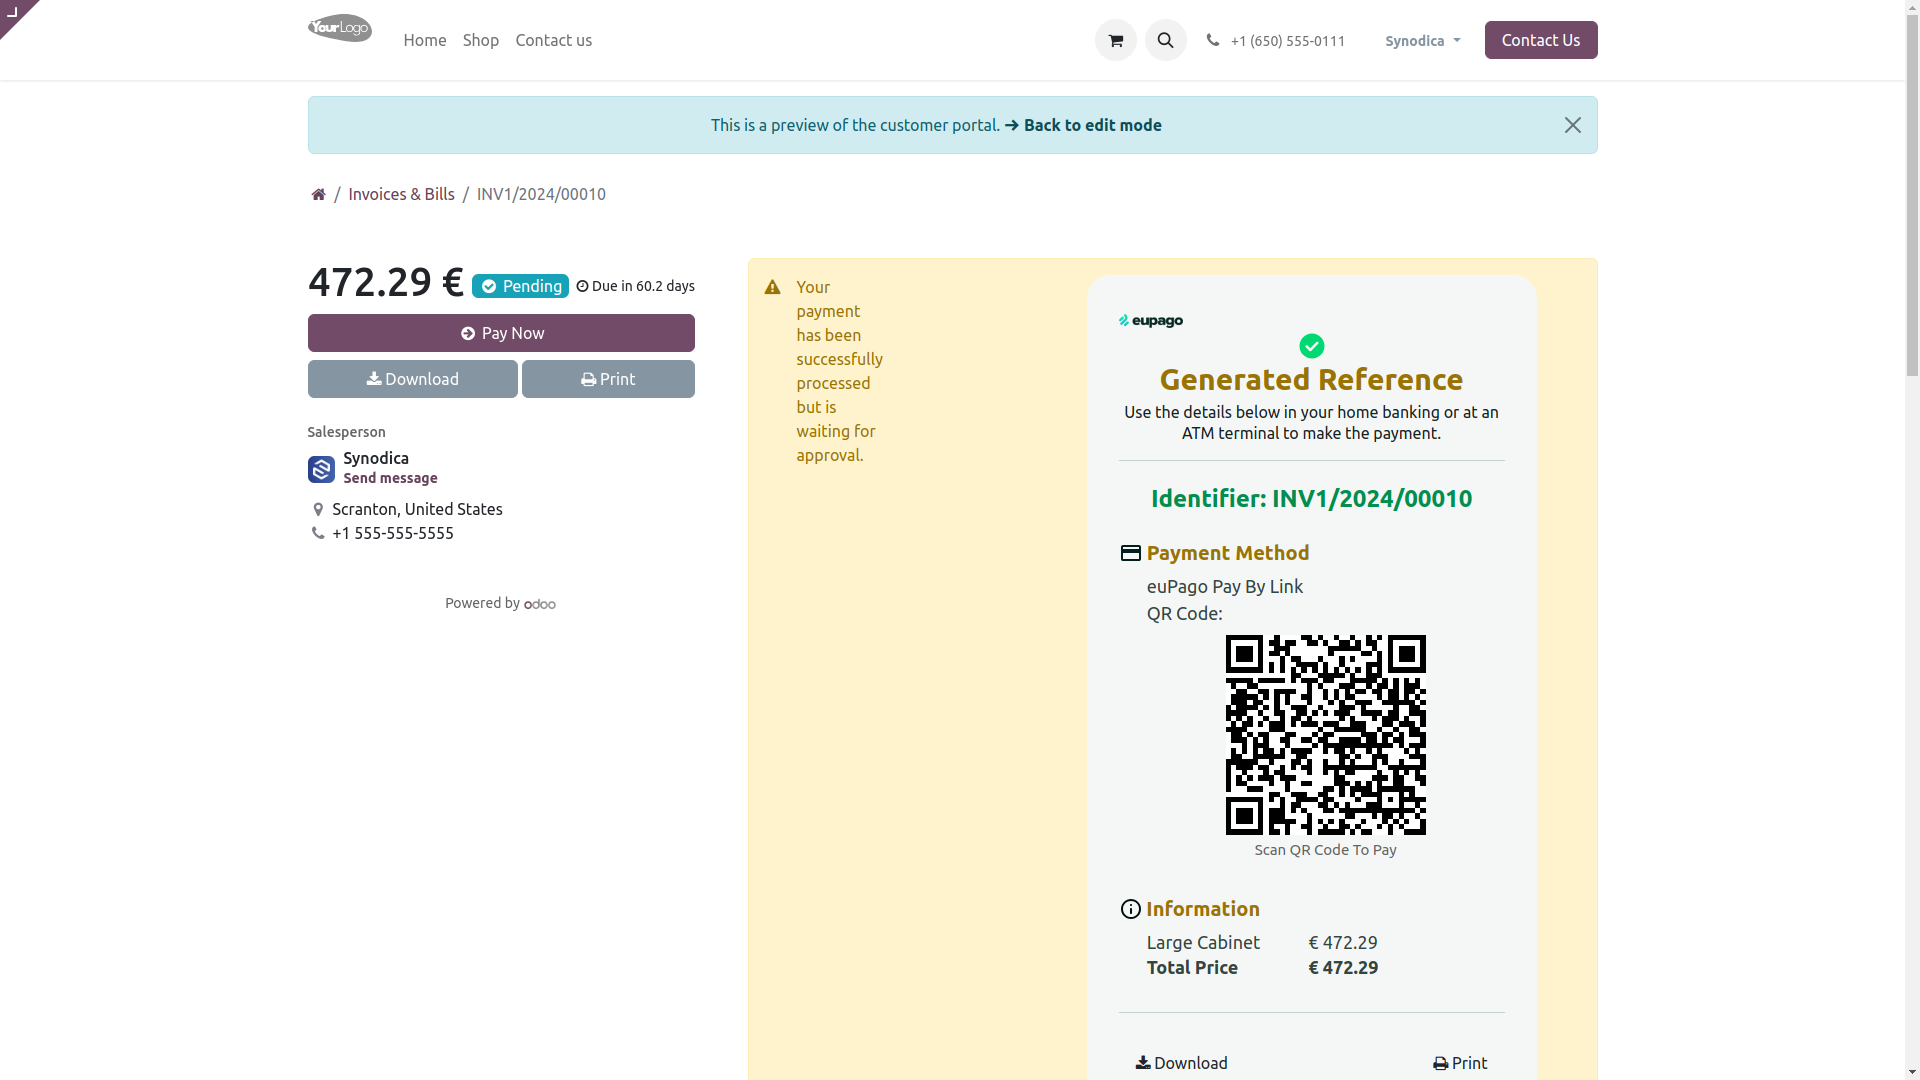Click the purple Contact Us button
Image resolution: width=1920 pixels, height=1080 pixels.
pyautogui.click(x=1540, y=40)
